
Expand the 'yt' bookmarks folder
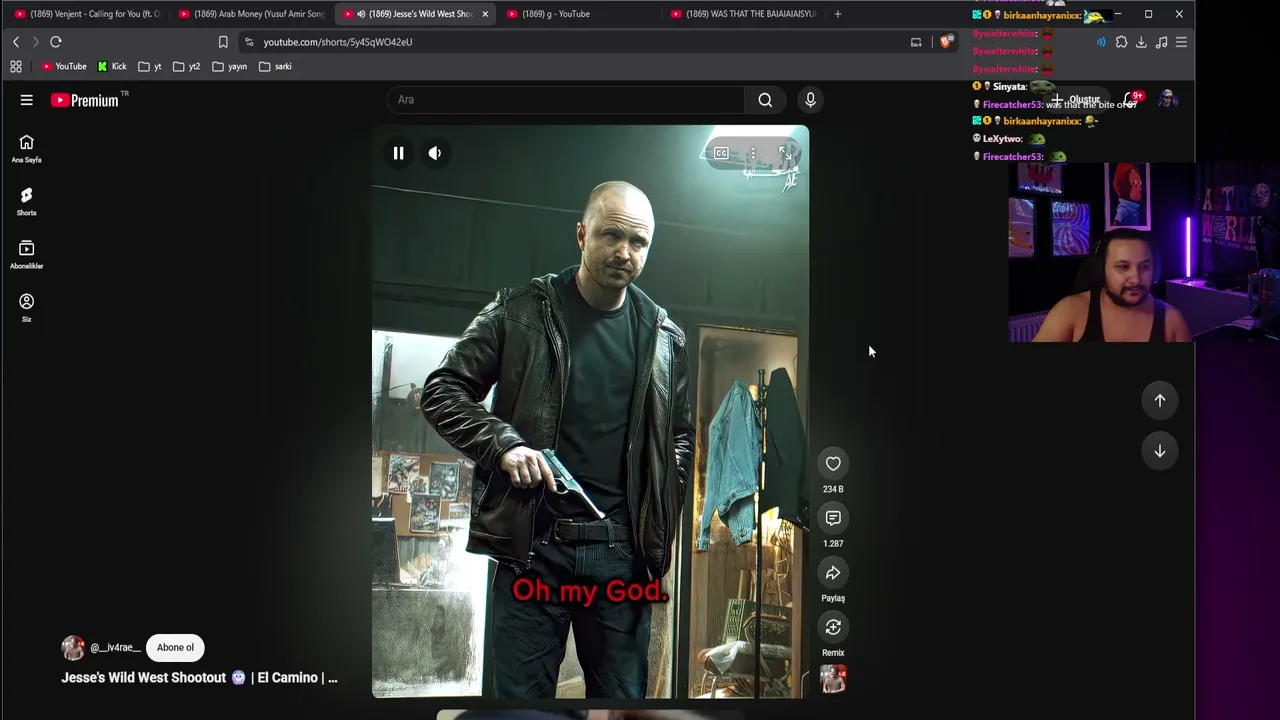coord(150,67)
